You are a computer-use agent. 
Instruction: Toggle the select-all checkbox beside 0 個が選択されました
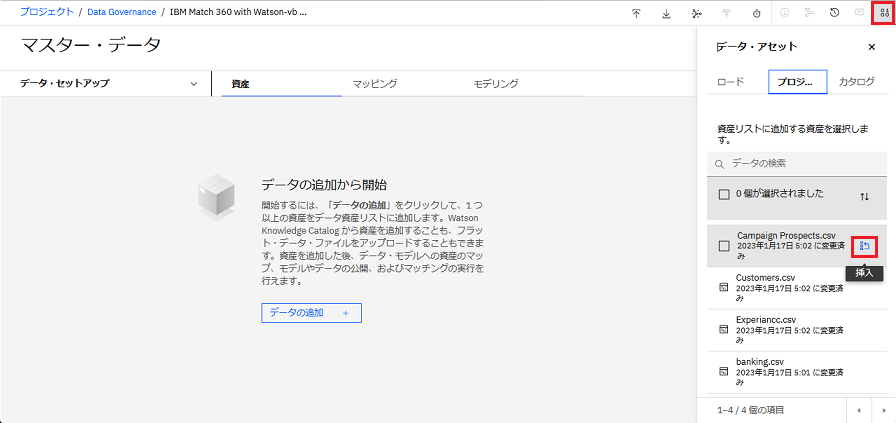coord(724,194)
